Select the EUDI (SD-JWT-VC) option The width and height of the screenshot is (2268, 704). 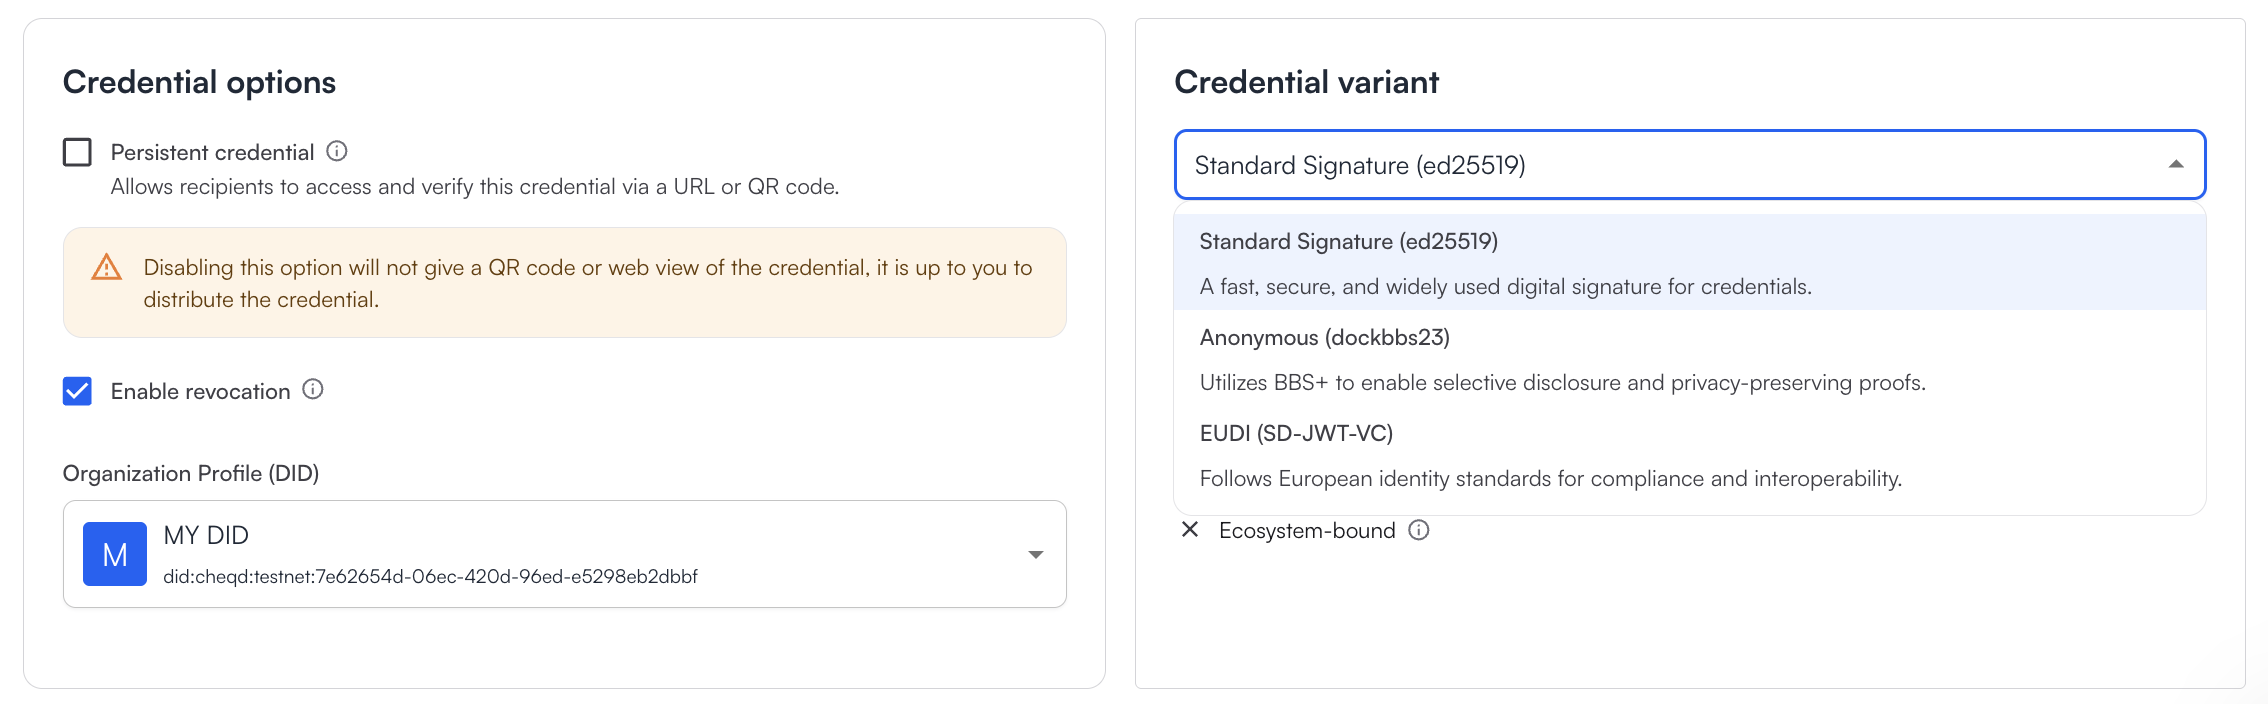(1296, 434)
